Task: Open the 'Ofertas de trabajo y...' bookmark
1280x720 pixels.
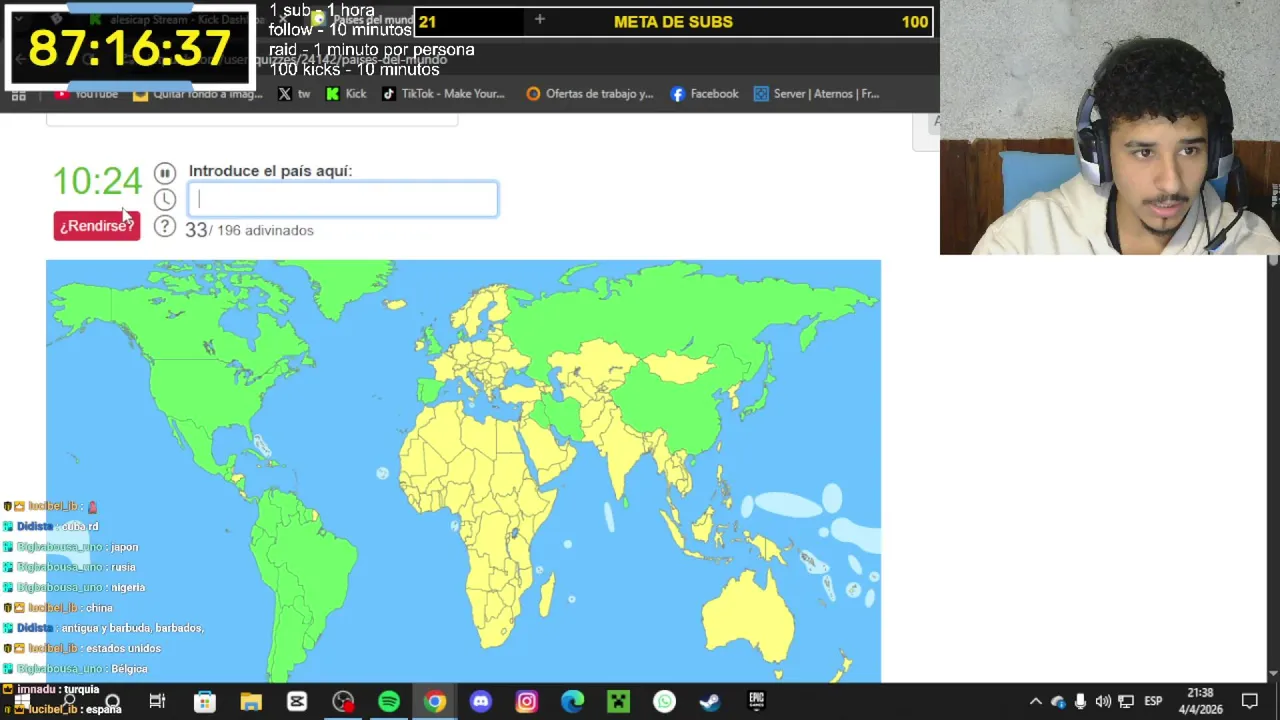Action: click(590, 94)
